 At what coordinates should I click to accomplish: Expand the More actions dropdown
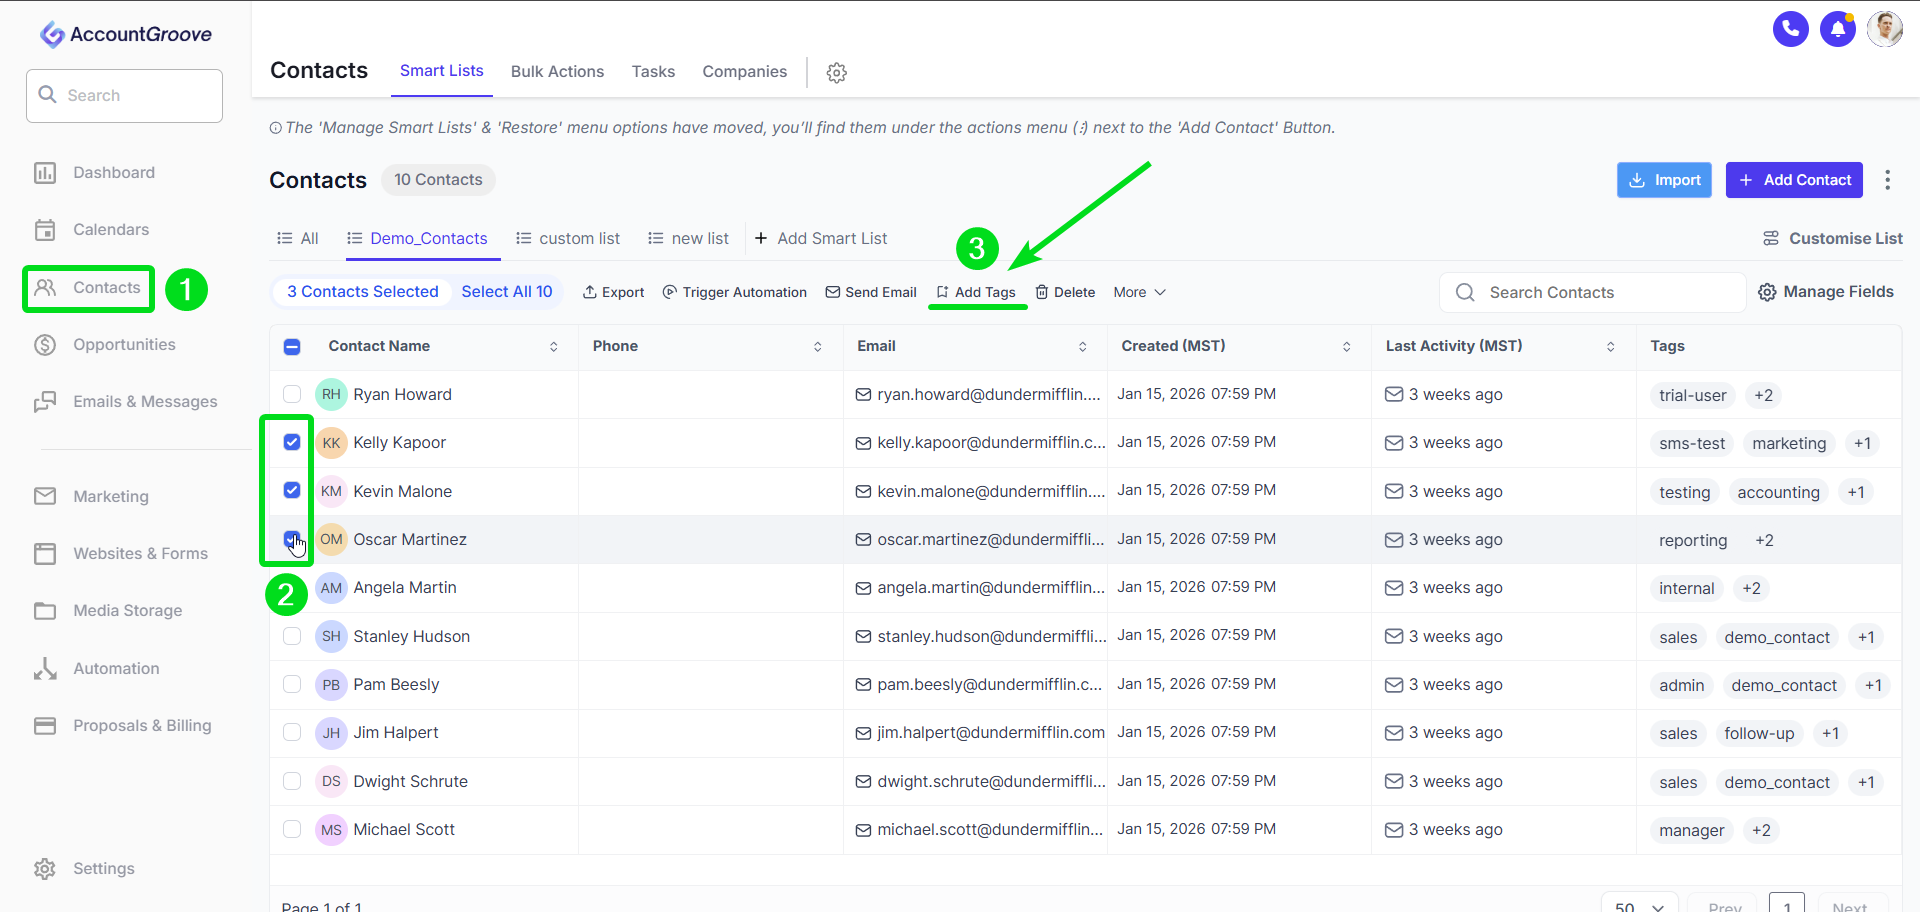tap(1140, 292)
